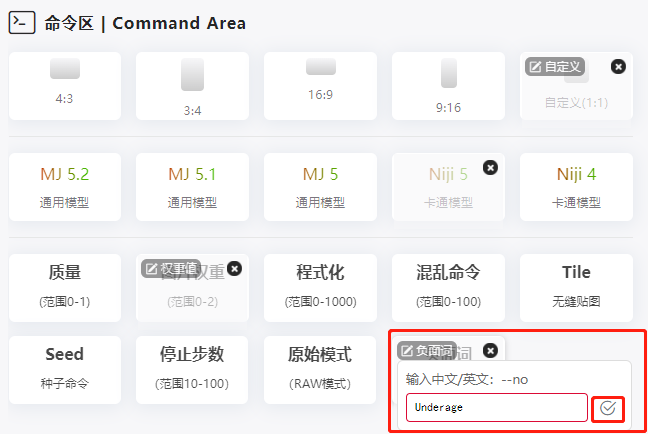Add the Tile seamless texture command
The image size is (648, 434).
[x=576, y=286]
